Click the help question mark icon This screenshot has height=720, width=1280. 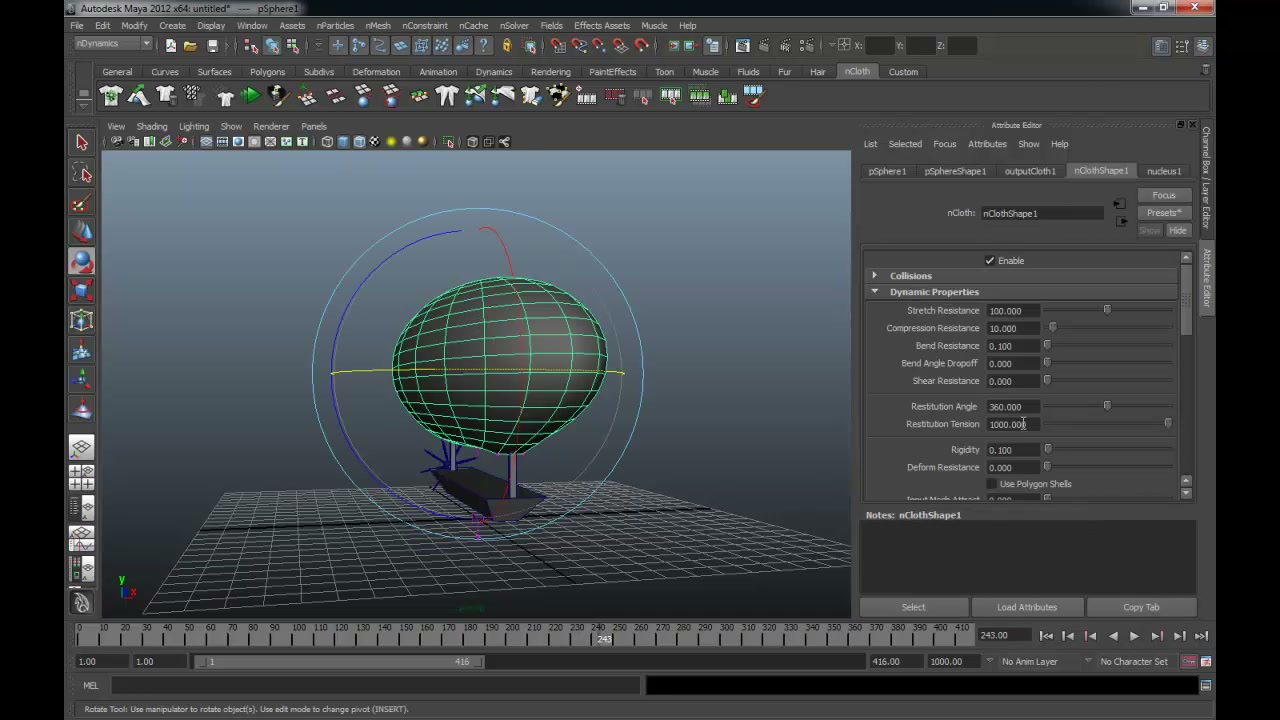(x=485, y=45)
